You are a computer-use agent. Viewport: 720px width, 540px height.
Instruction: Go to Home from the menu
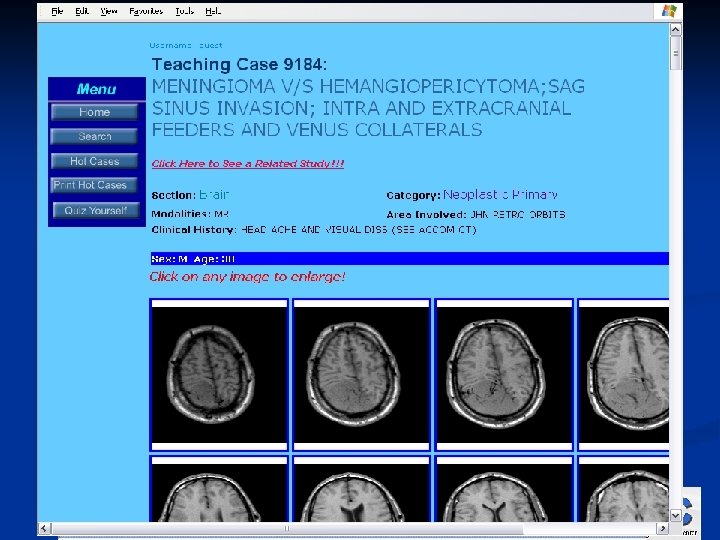click(x=95, y=112)
